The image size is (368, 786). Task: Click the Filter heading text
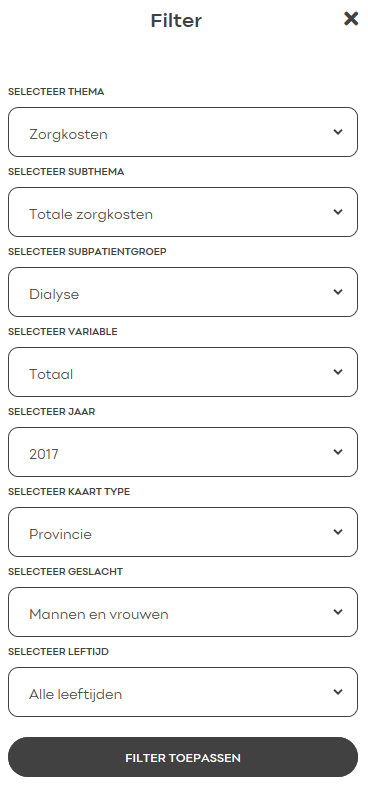point(176,21)
